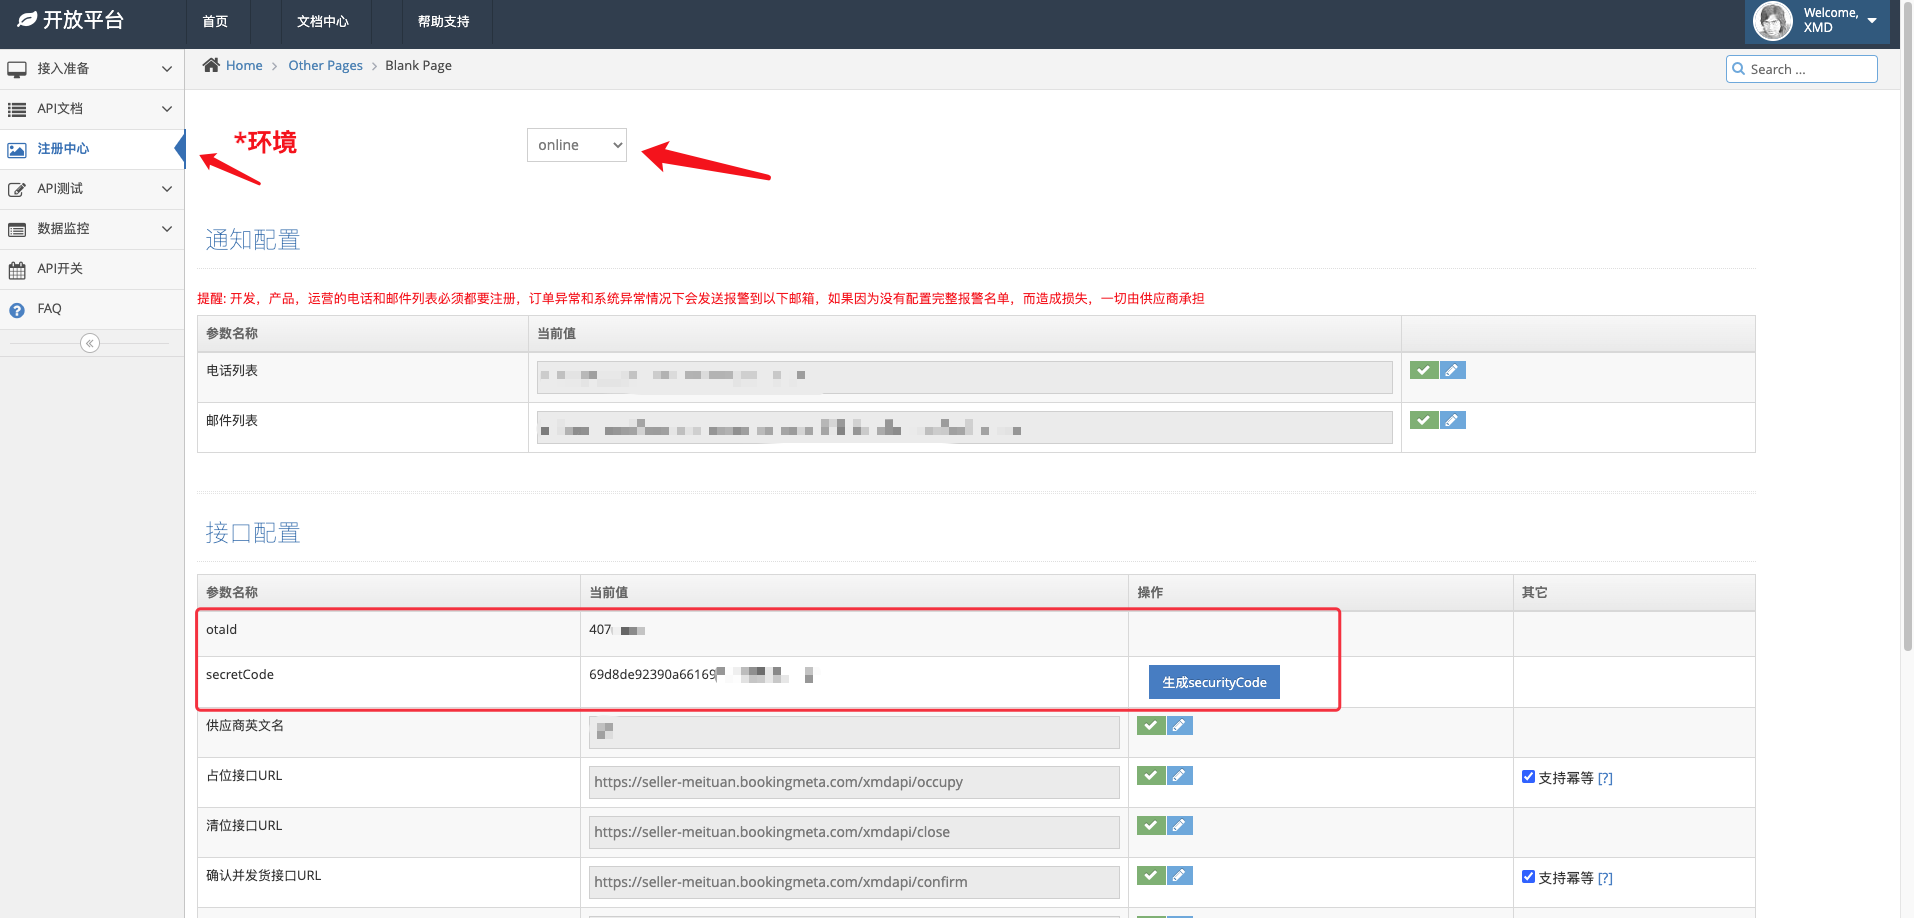This screenshot has height=918, width=1914.
Task: Click the home icon in breadcrumb
Action: tap(211, 65)
